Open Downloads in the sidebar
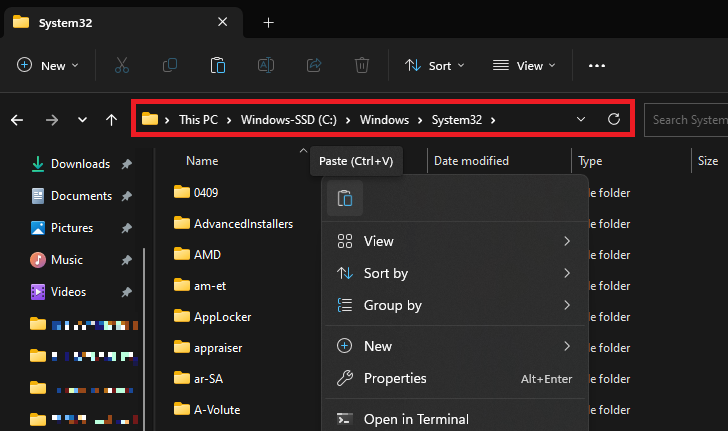728x431 pixels. (x=80, y=164)
